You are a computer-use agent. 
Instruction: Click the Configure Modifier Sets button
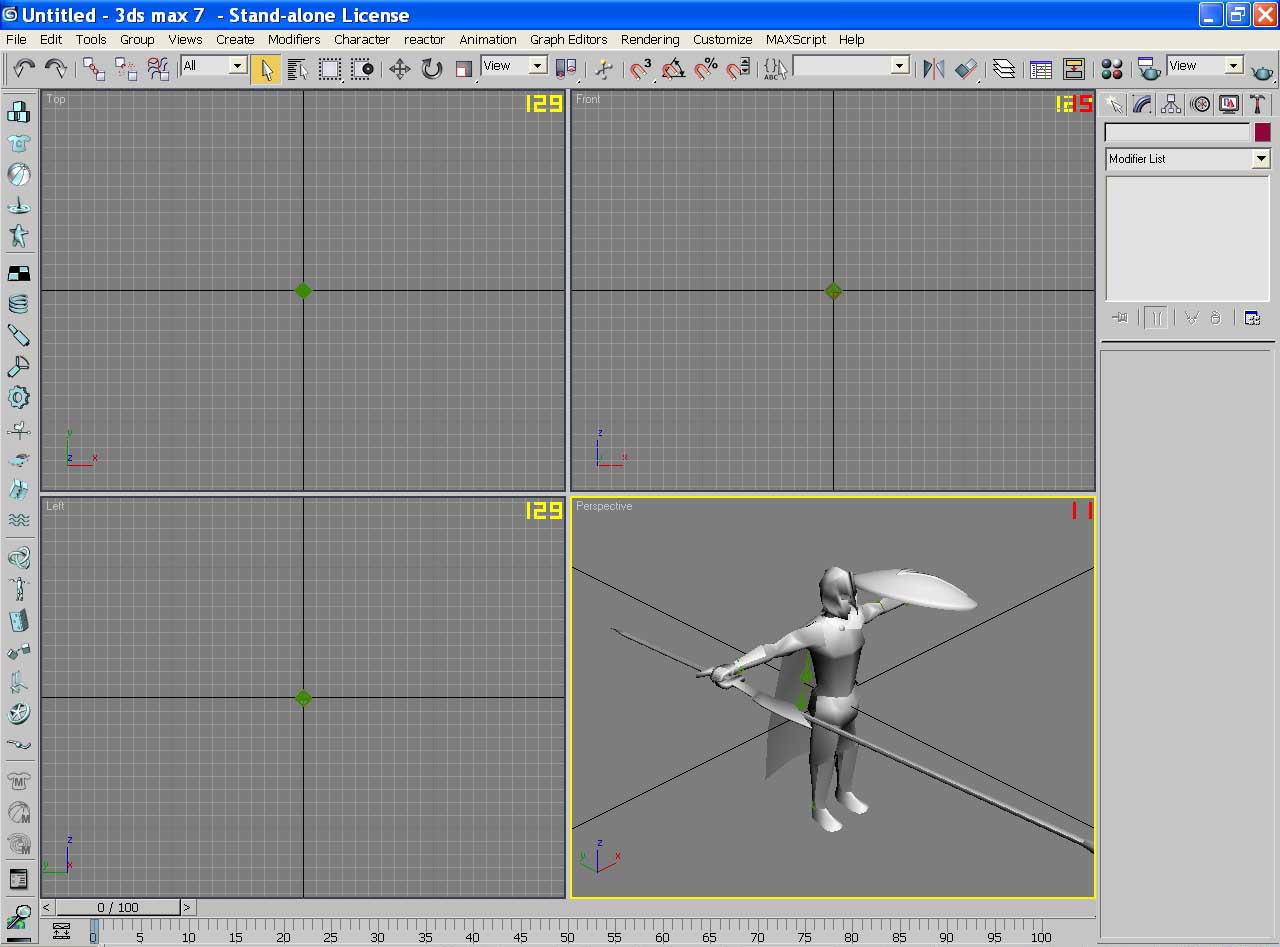tap(1252, 318)
